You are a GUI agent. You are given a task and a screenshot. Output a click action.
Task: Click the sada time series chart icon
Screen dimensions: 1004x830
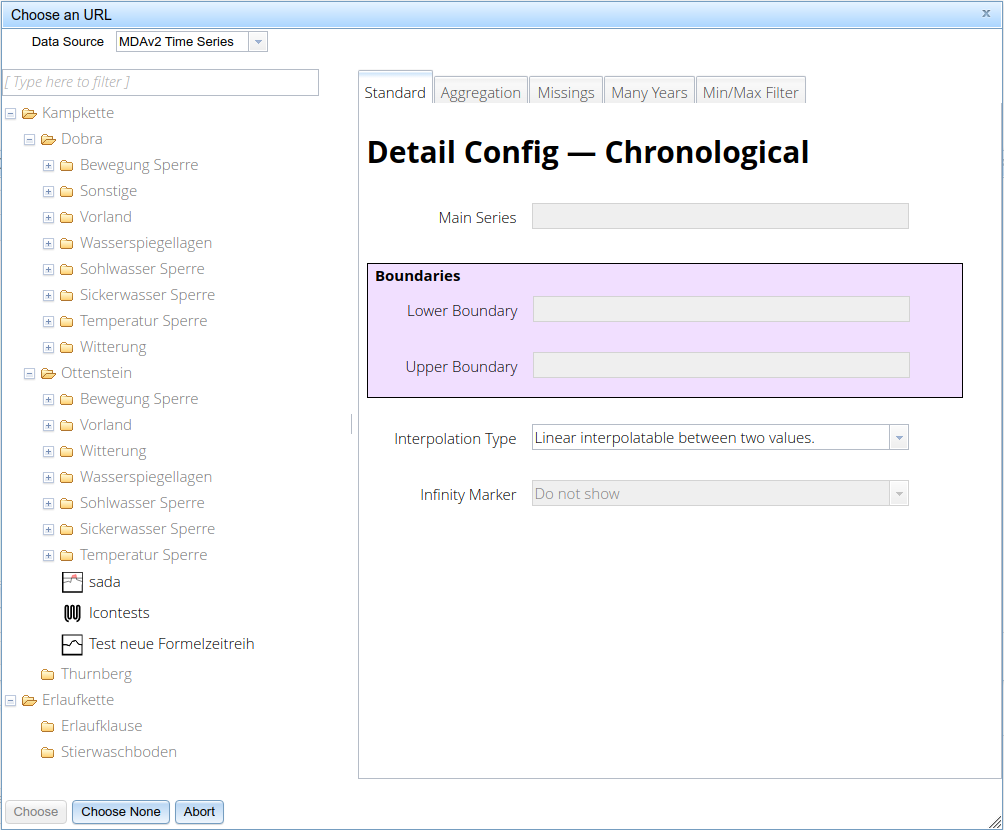pyautogui.click(x=72, y=582)
